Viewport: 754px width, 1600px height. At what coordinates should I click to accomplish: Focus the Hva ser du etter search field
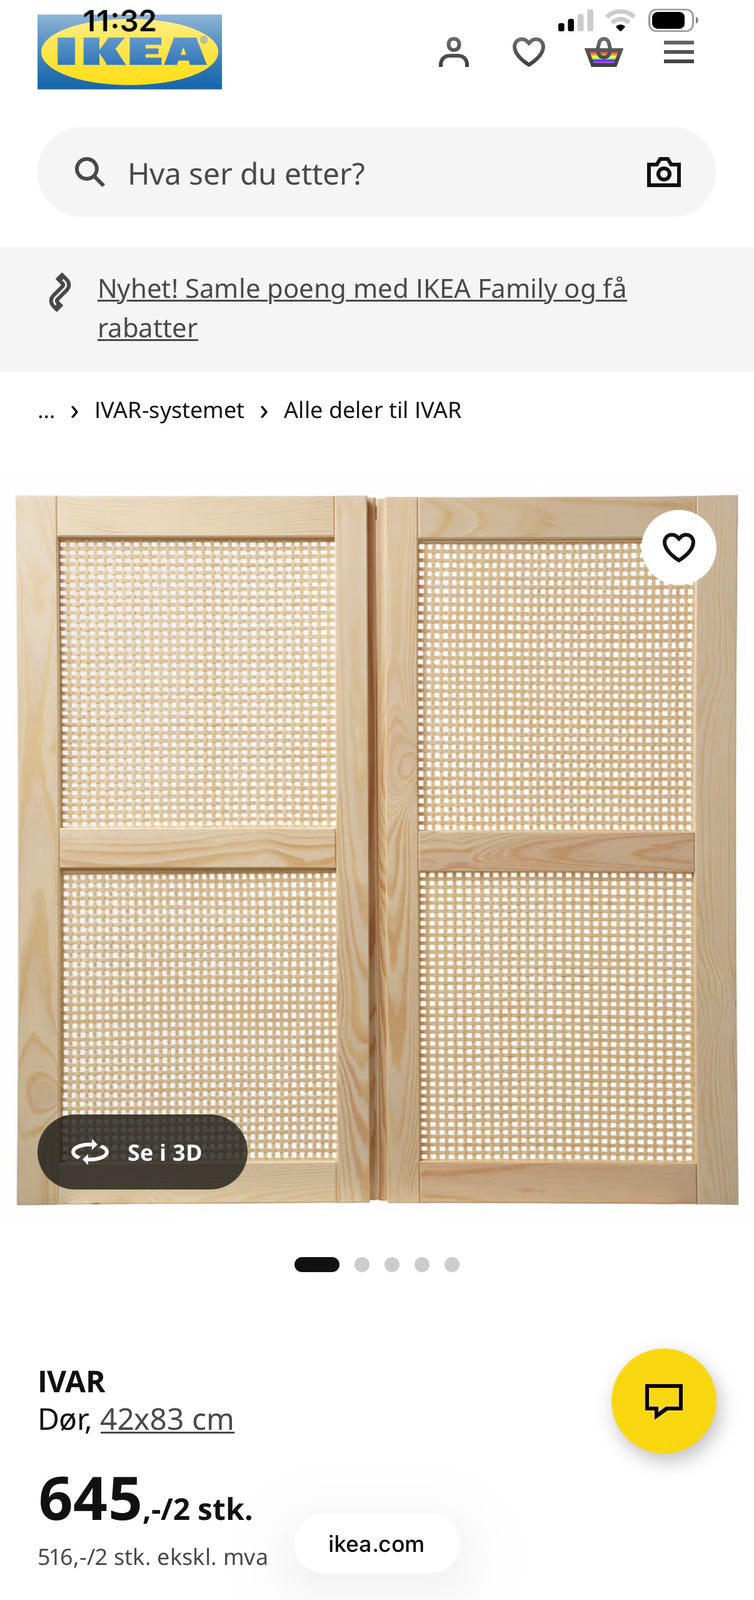coord(377,172)
